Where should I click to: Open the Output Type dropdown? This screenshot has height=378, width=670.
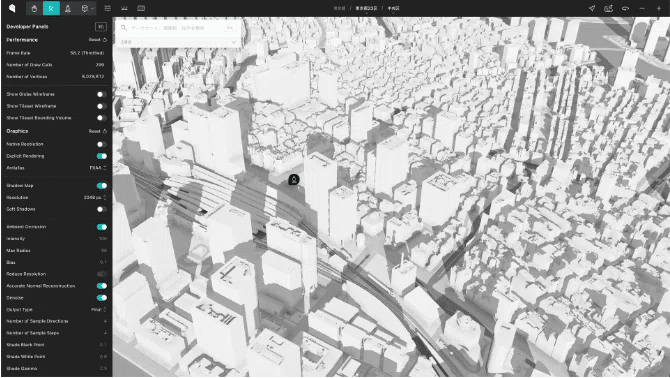click(99, 310)
